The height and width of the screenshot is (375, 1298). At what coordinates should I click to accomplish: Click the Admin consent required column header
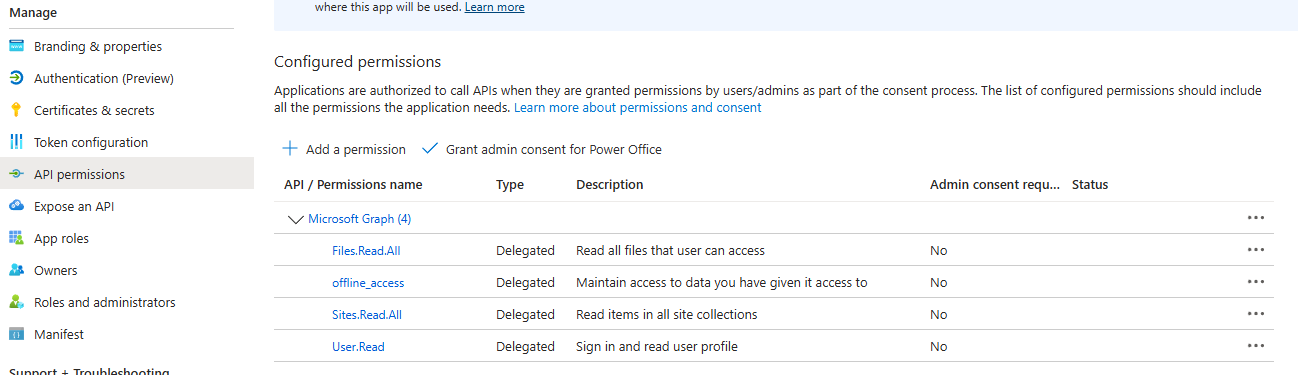click(x=995, y=184)
